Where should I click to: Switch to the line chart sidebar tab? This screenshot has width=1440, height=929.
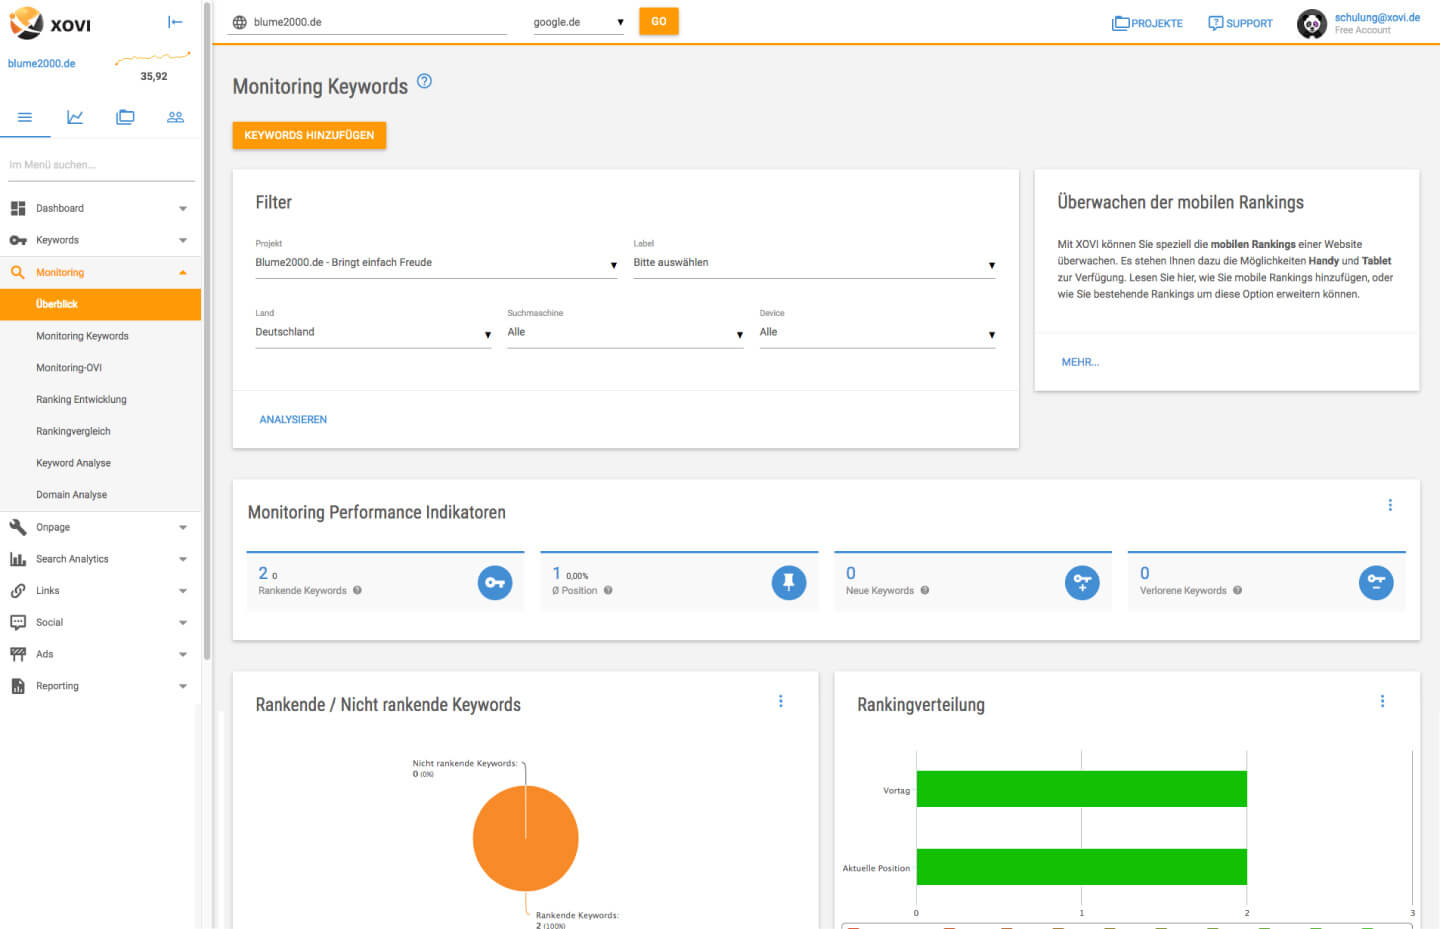coord(75,117)
